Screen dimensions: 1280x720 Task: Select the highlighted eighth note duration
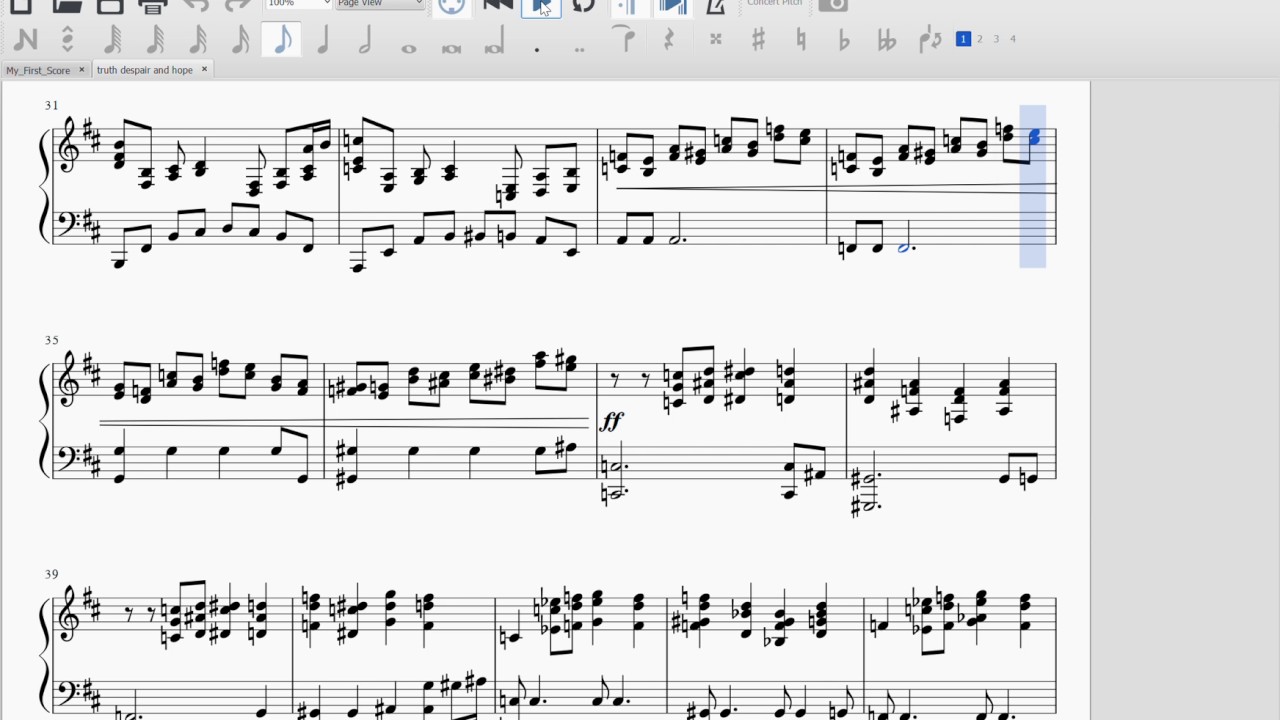tap(282, 40)
